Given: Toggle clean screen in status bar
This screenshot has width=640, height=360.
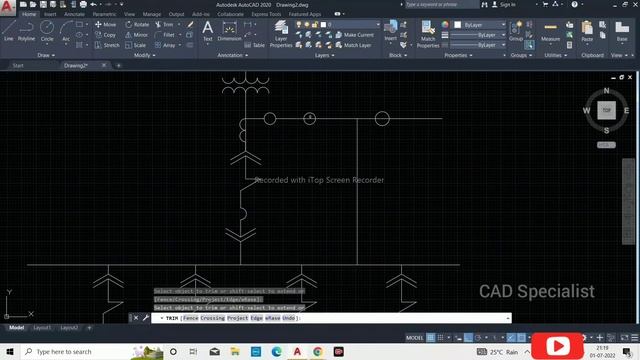Looking at the screenshot, I should pyautogui.click(x=624, y=338).
